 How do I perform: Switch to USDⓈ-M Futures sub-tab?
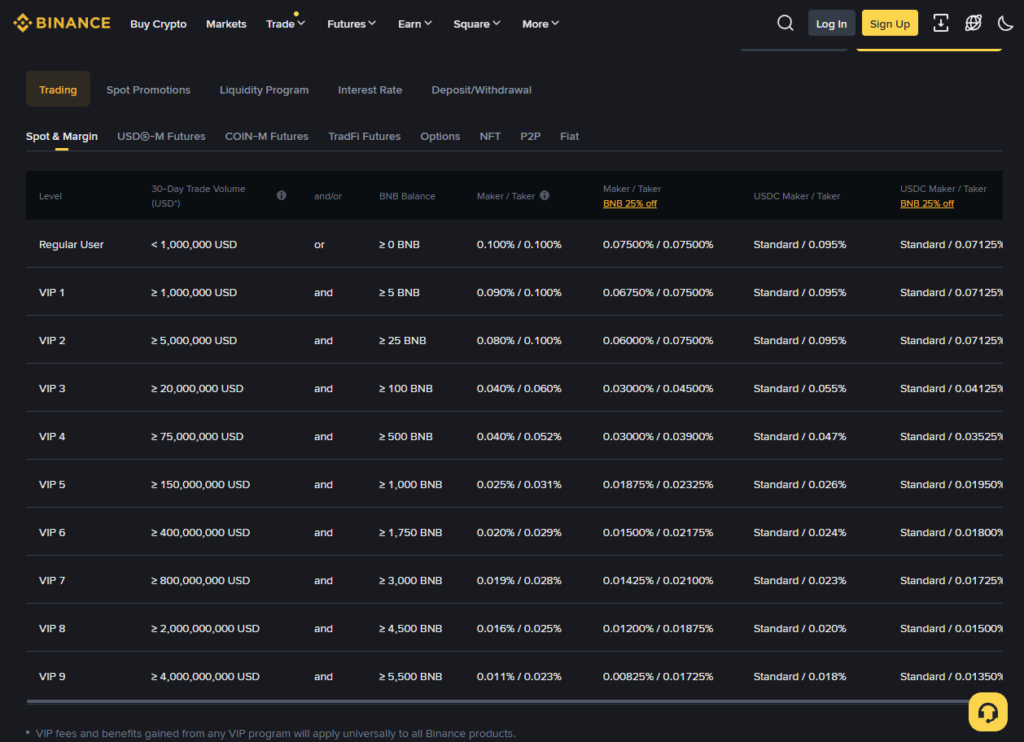click(161, 136)
